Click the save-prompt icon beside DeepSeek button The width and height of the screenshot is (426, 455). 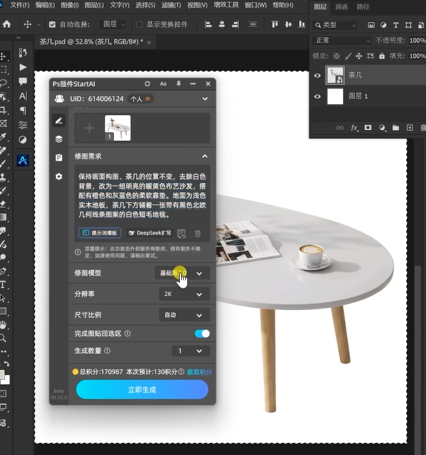pos(182,233)
